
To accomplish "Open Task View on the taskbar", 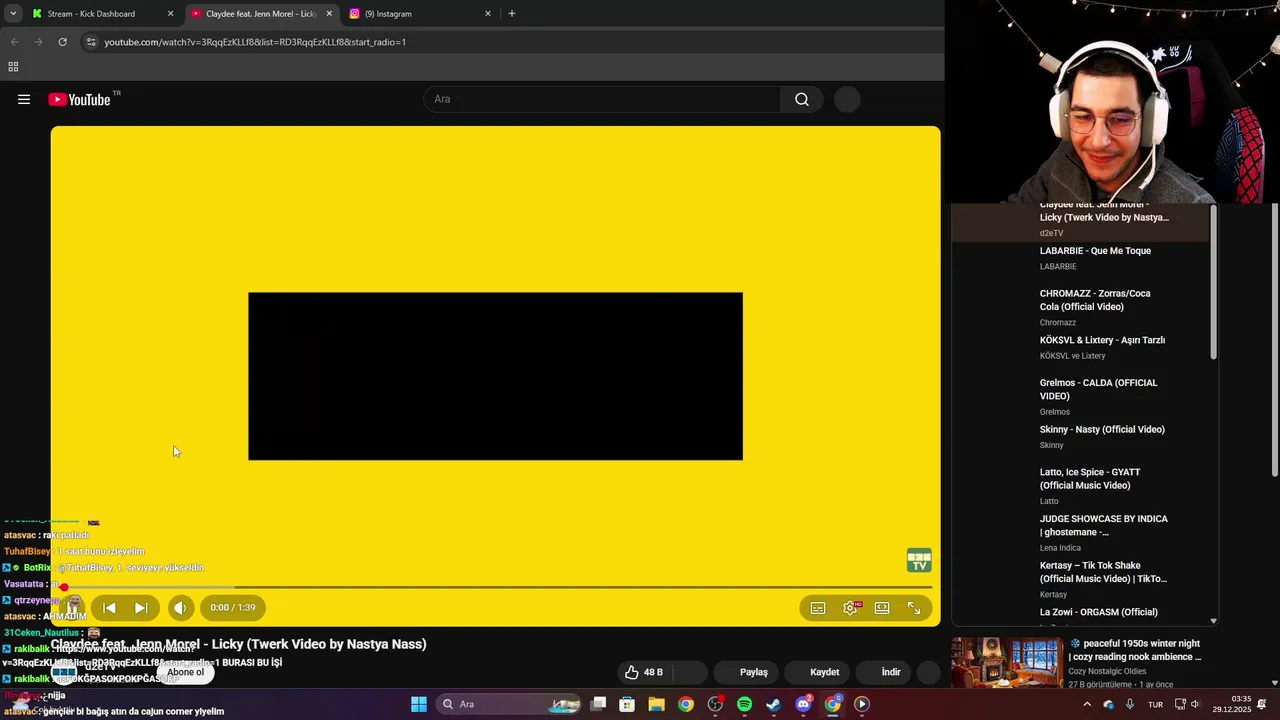I will 598,704.
